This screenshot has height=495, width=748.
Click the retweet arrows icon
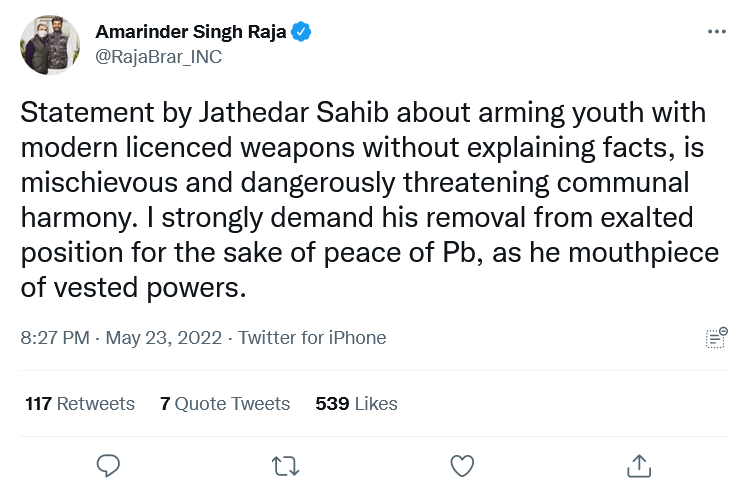(x=285, y=465)
